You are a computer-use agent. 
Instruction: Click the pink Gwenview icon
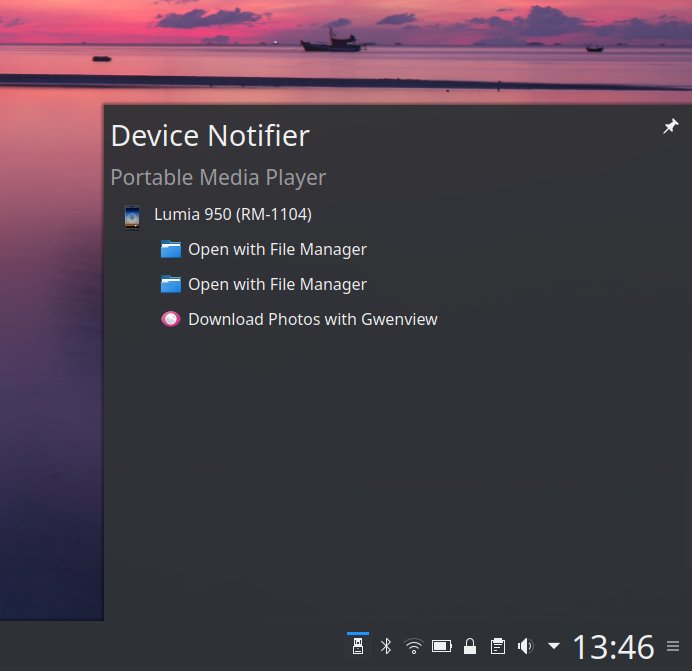click(x=171, y=320)
